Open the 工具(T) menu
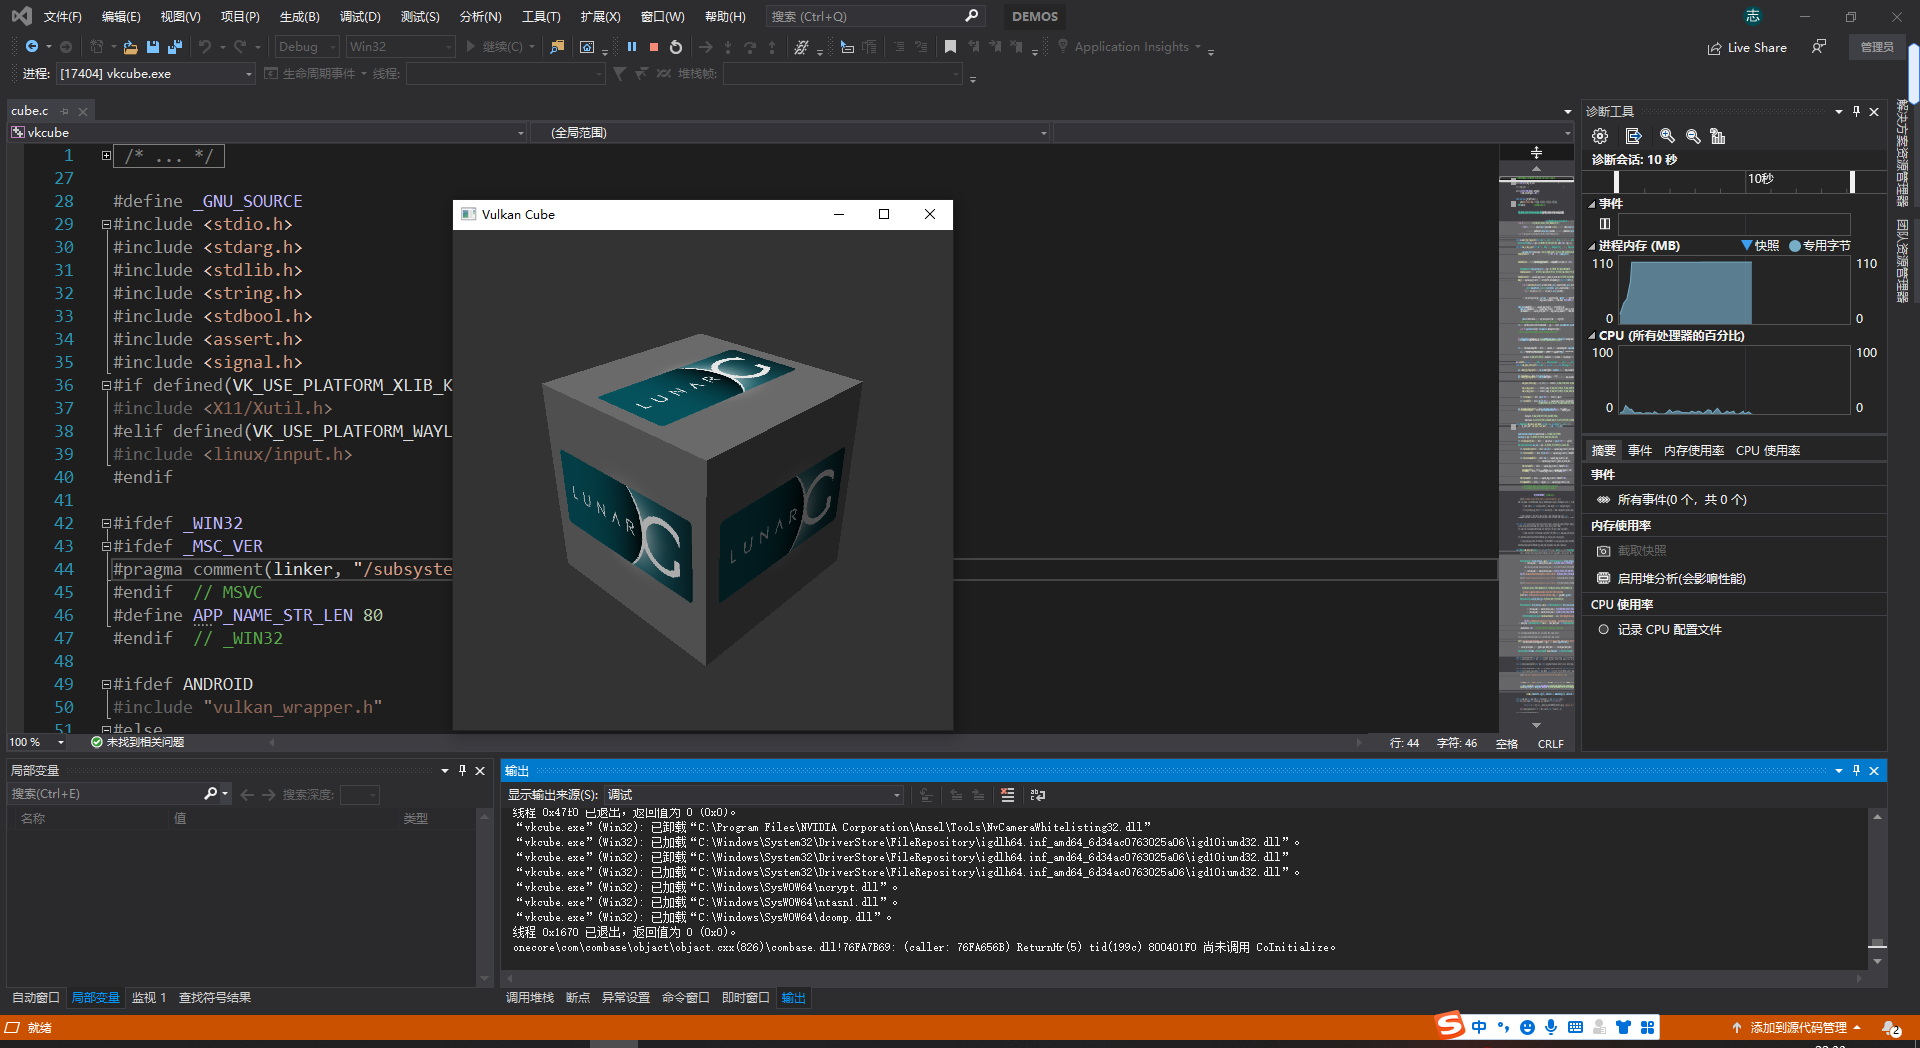The image size is (1920, 1048). 541,17
